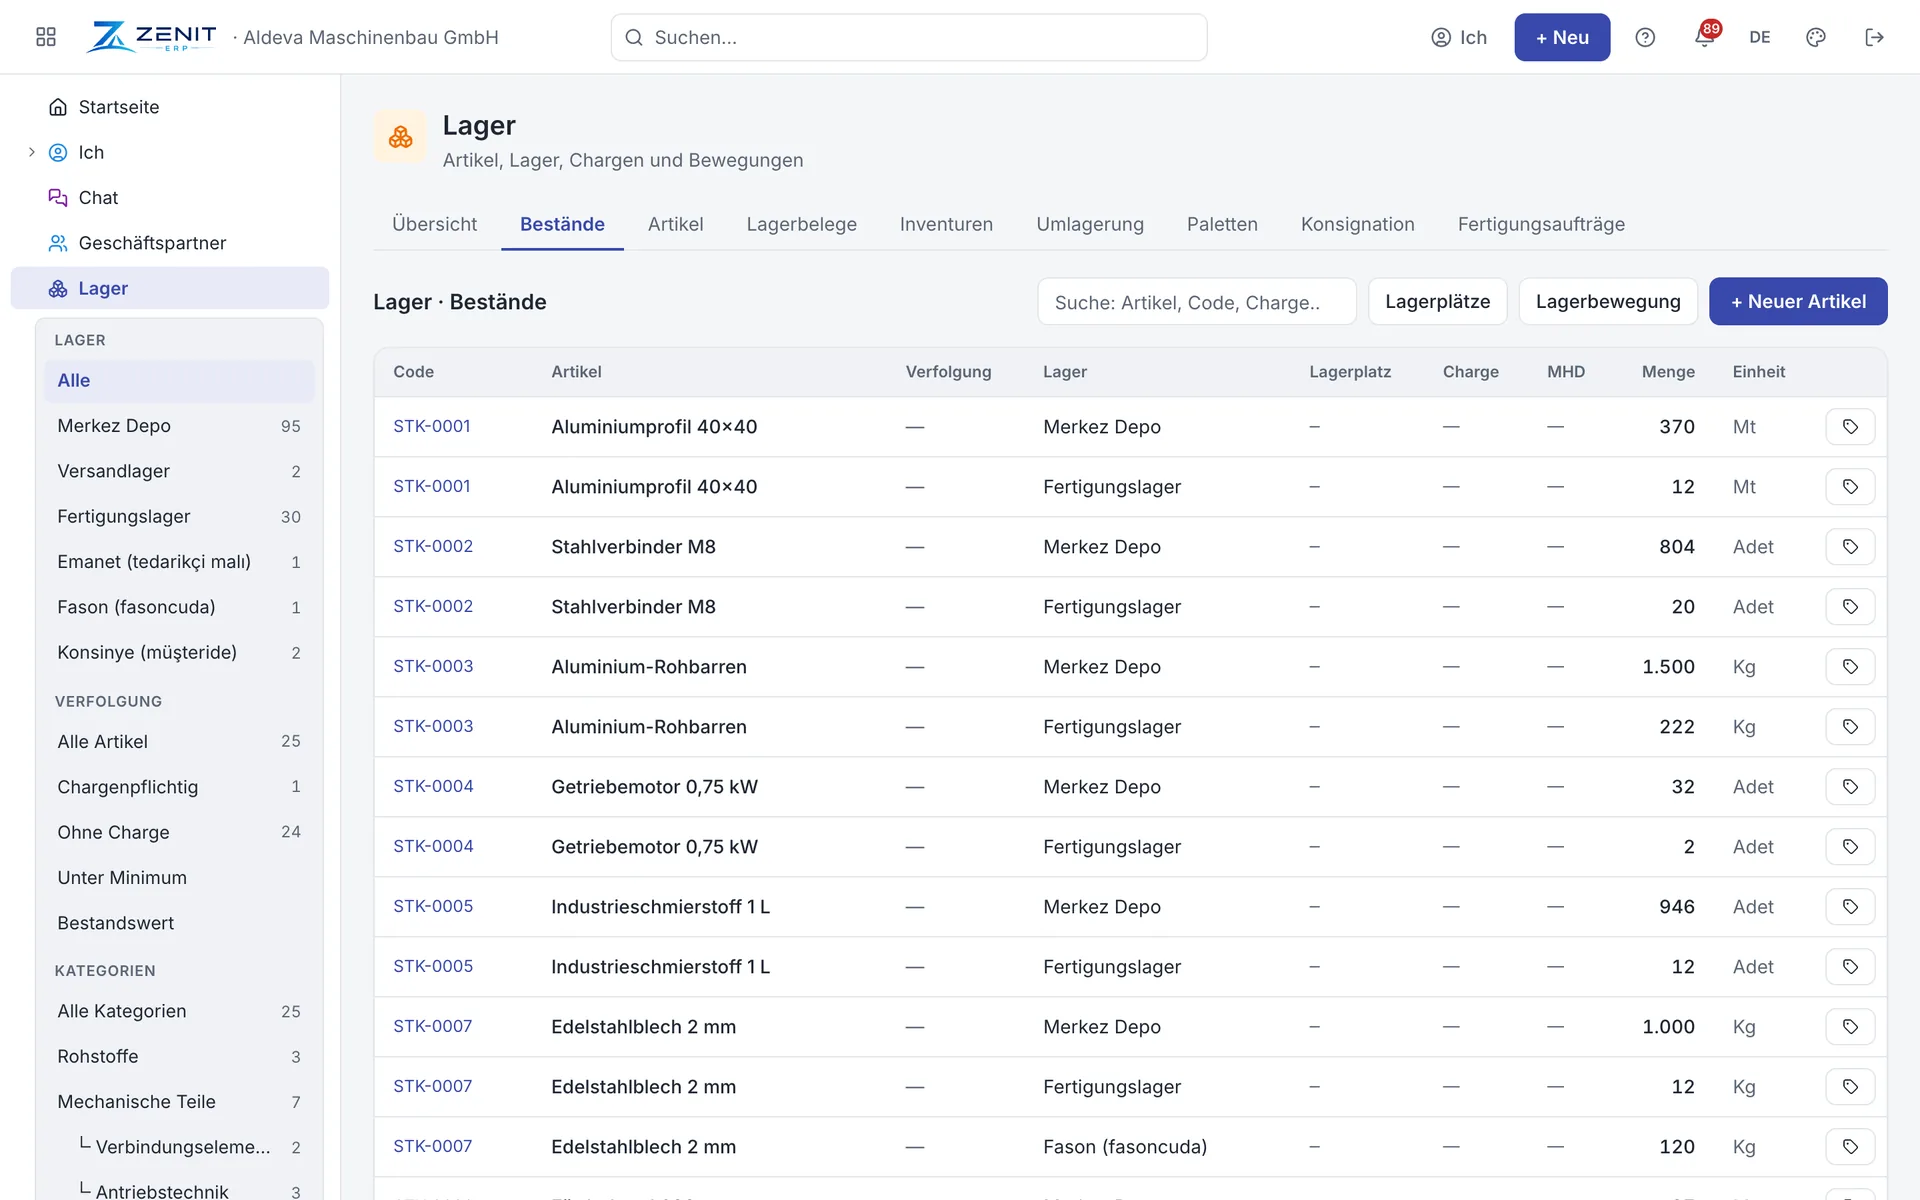Select Verbindungselemente subcategory
The height and width of the screenshot is (1200, 1920).
pos(190,1147)
